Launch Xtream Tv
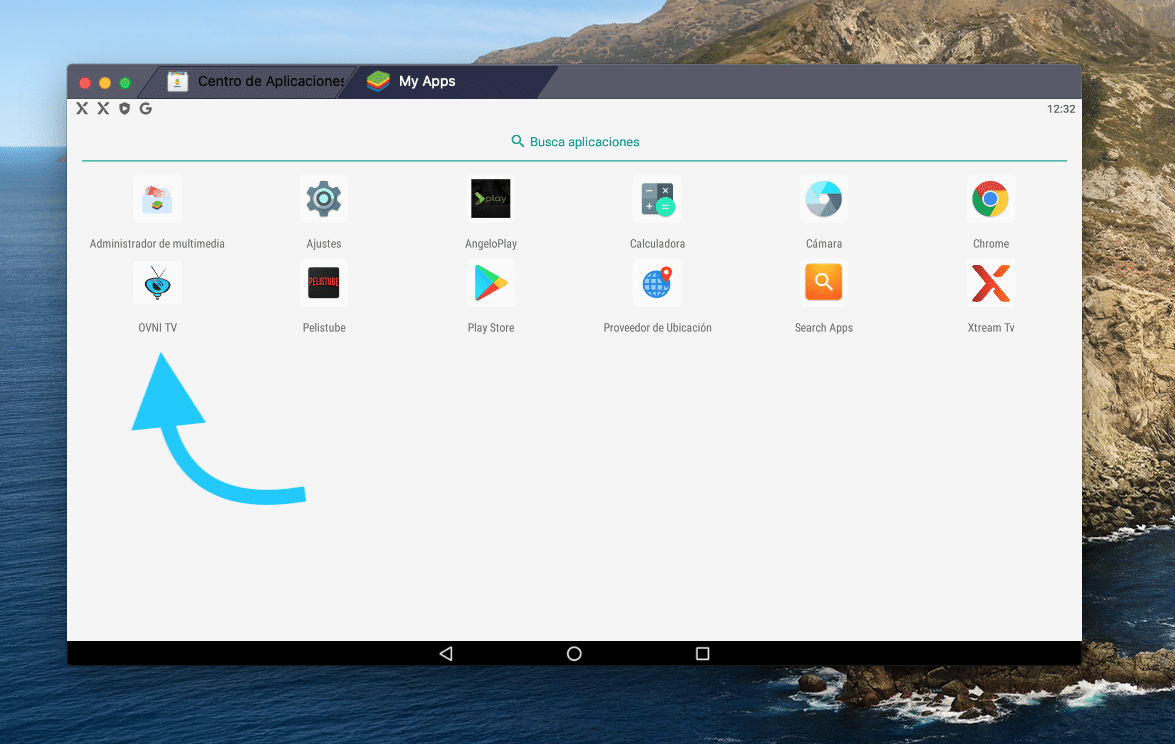Viewport: 1175px width, 744px height. 990,282
